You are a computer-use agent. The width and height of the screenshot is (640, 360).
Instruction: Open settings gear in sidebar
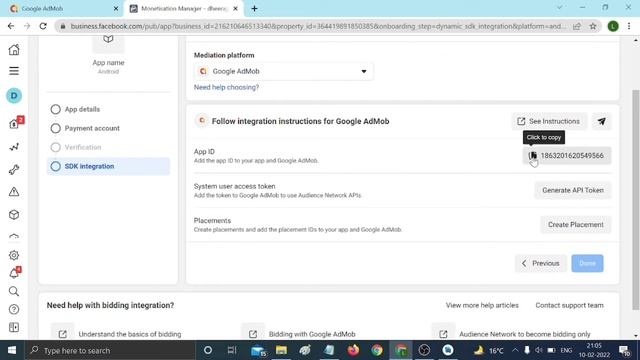point(14,255)
